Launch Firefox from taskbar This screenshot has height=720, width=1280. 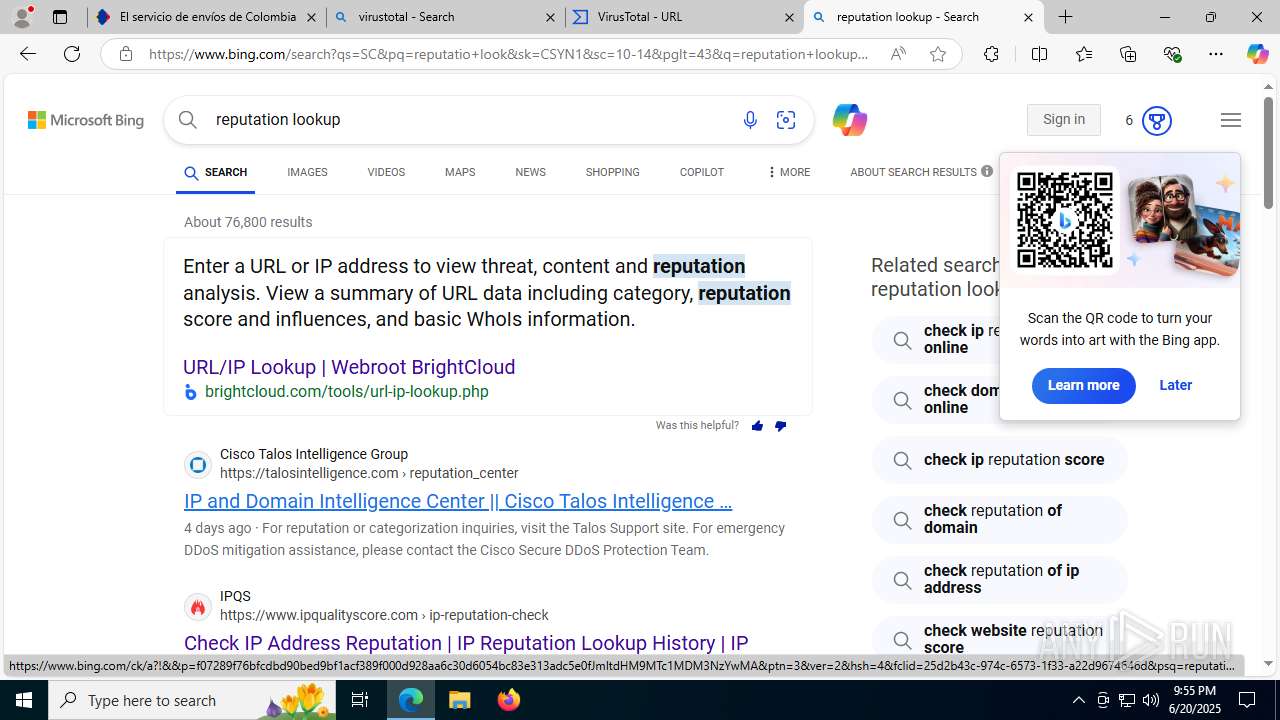509,700
